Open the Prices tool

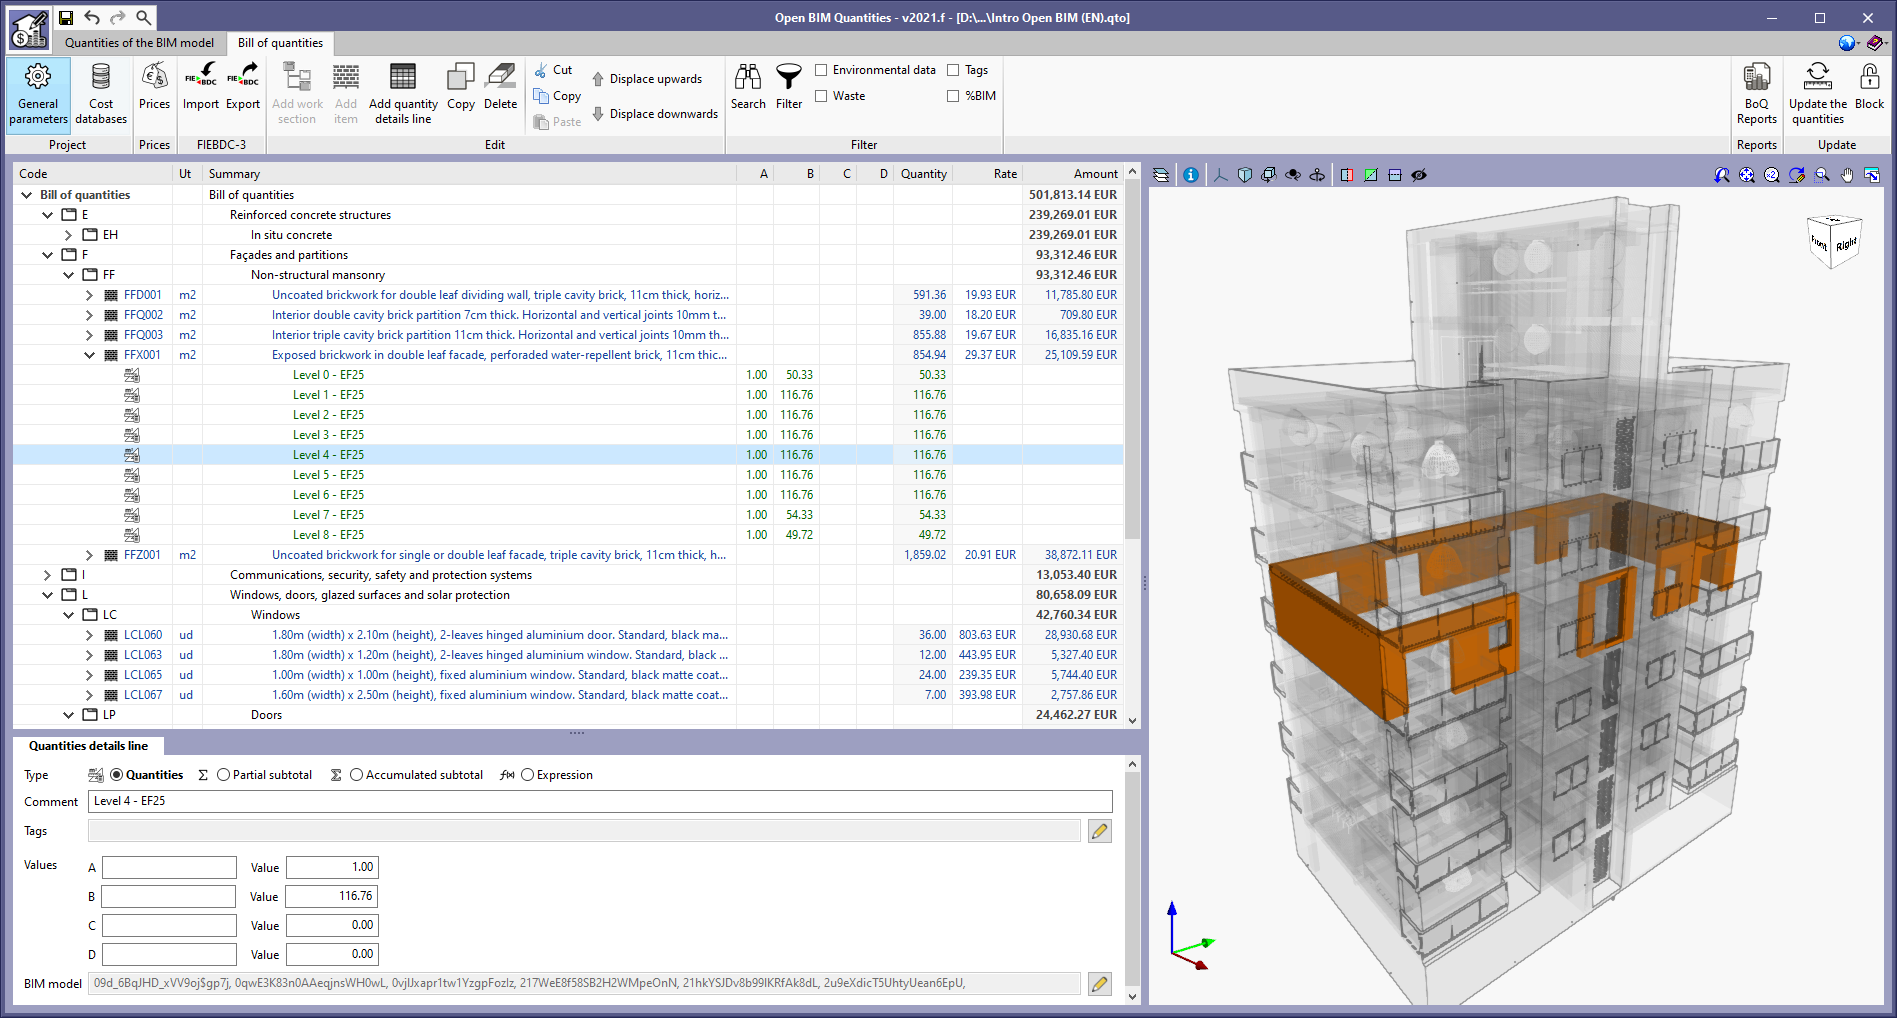154,88
